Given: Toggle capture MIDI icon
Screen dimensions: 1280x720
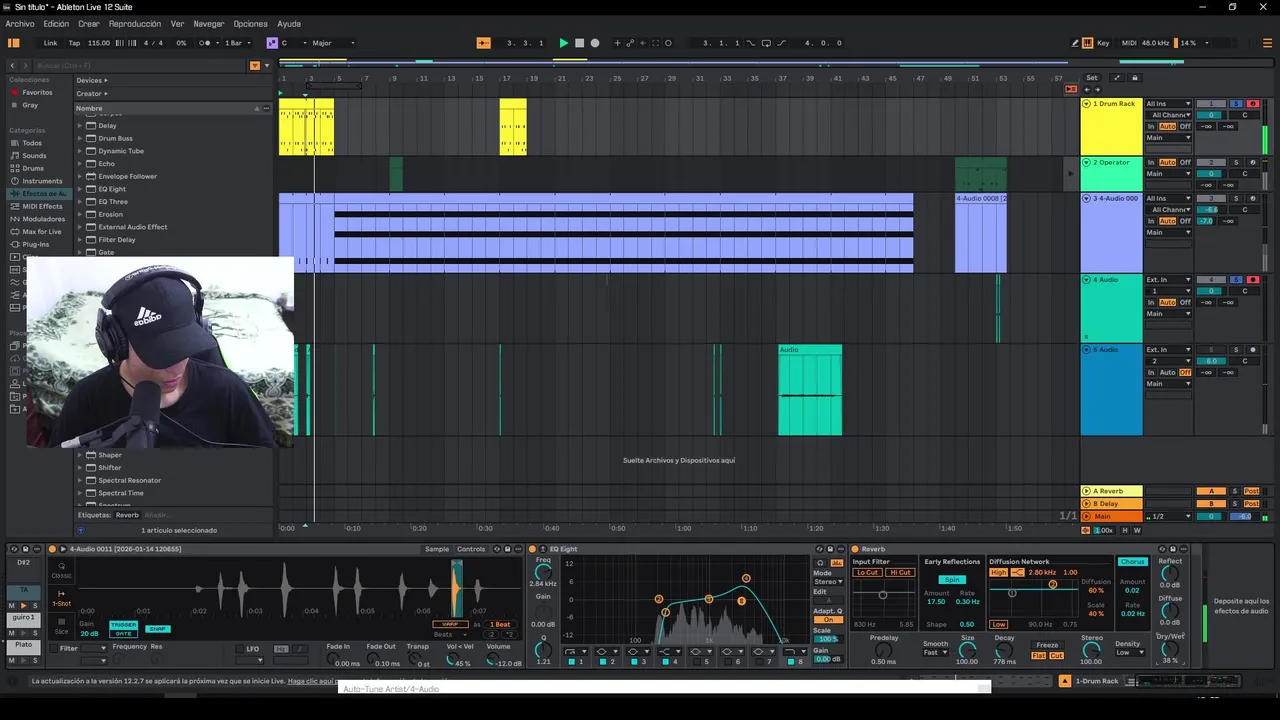Looking at the screenshot, I should pos(656,43).
